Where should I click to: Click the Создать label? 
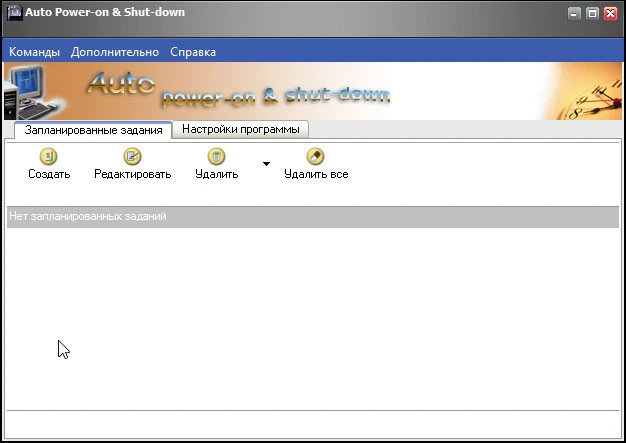coord(49,174)
